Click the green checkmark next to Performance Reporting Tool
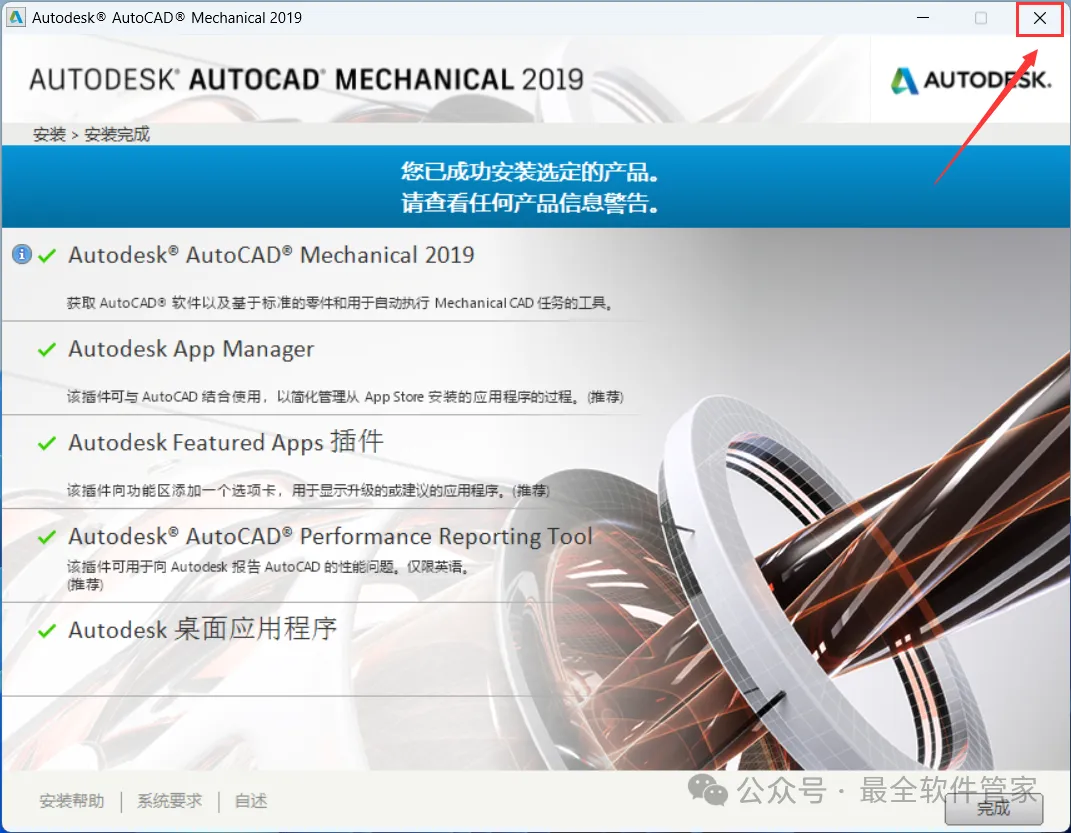Viewport: 1071px width, 833px height. pyautogui.click(x=46, y=537)
